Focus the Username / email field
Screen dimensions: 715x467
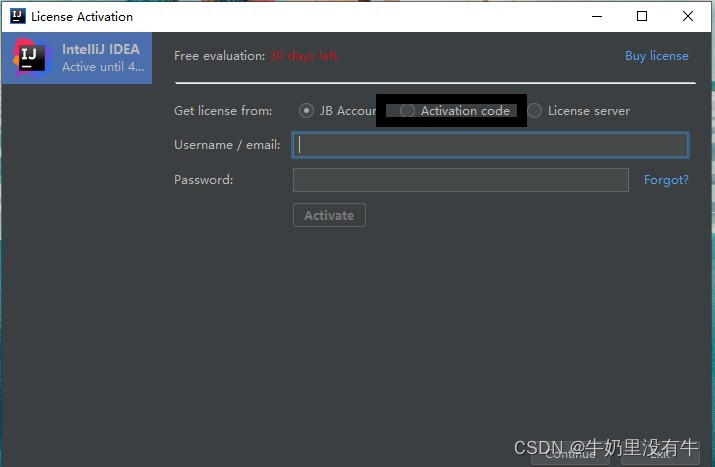click(x=490, y=145)
